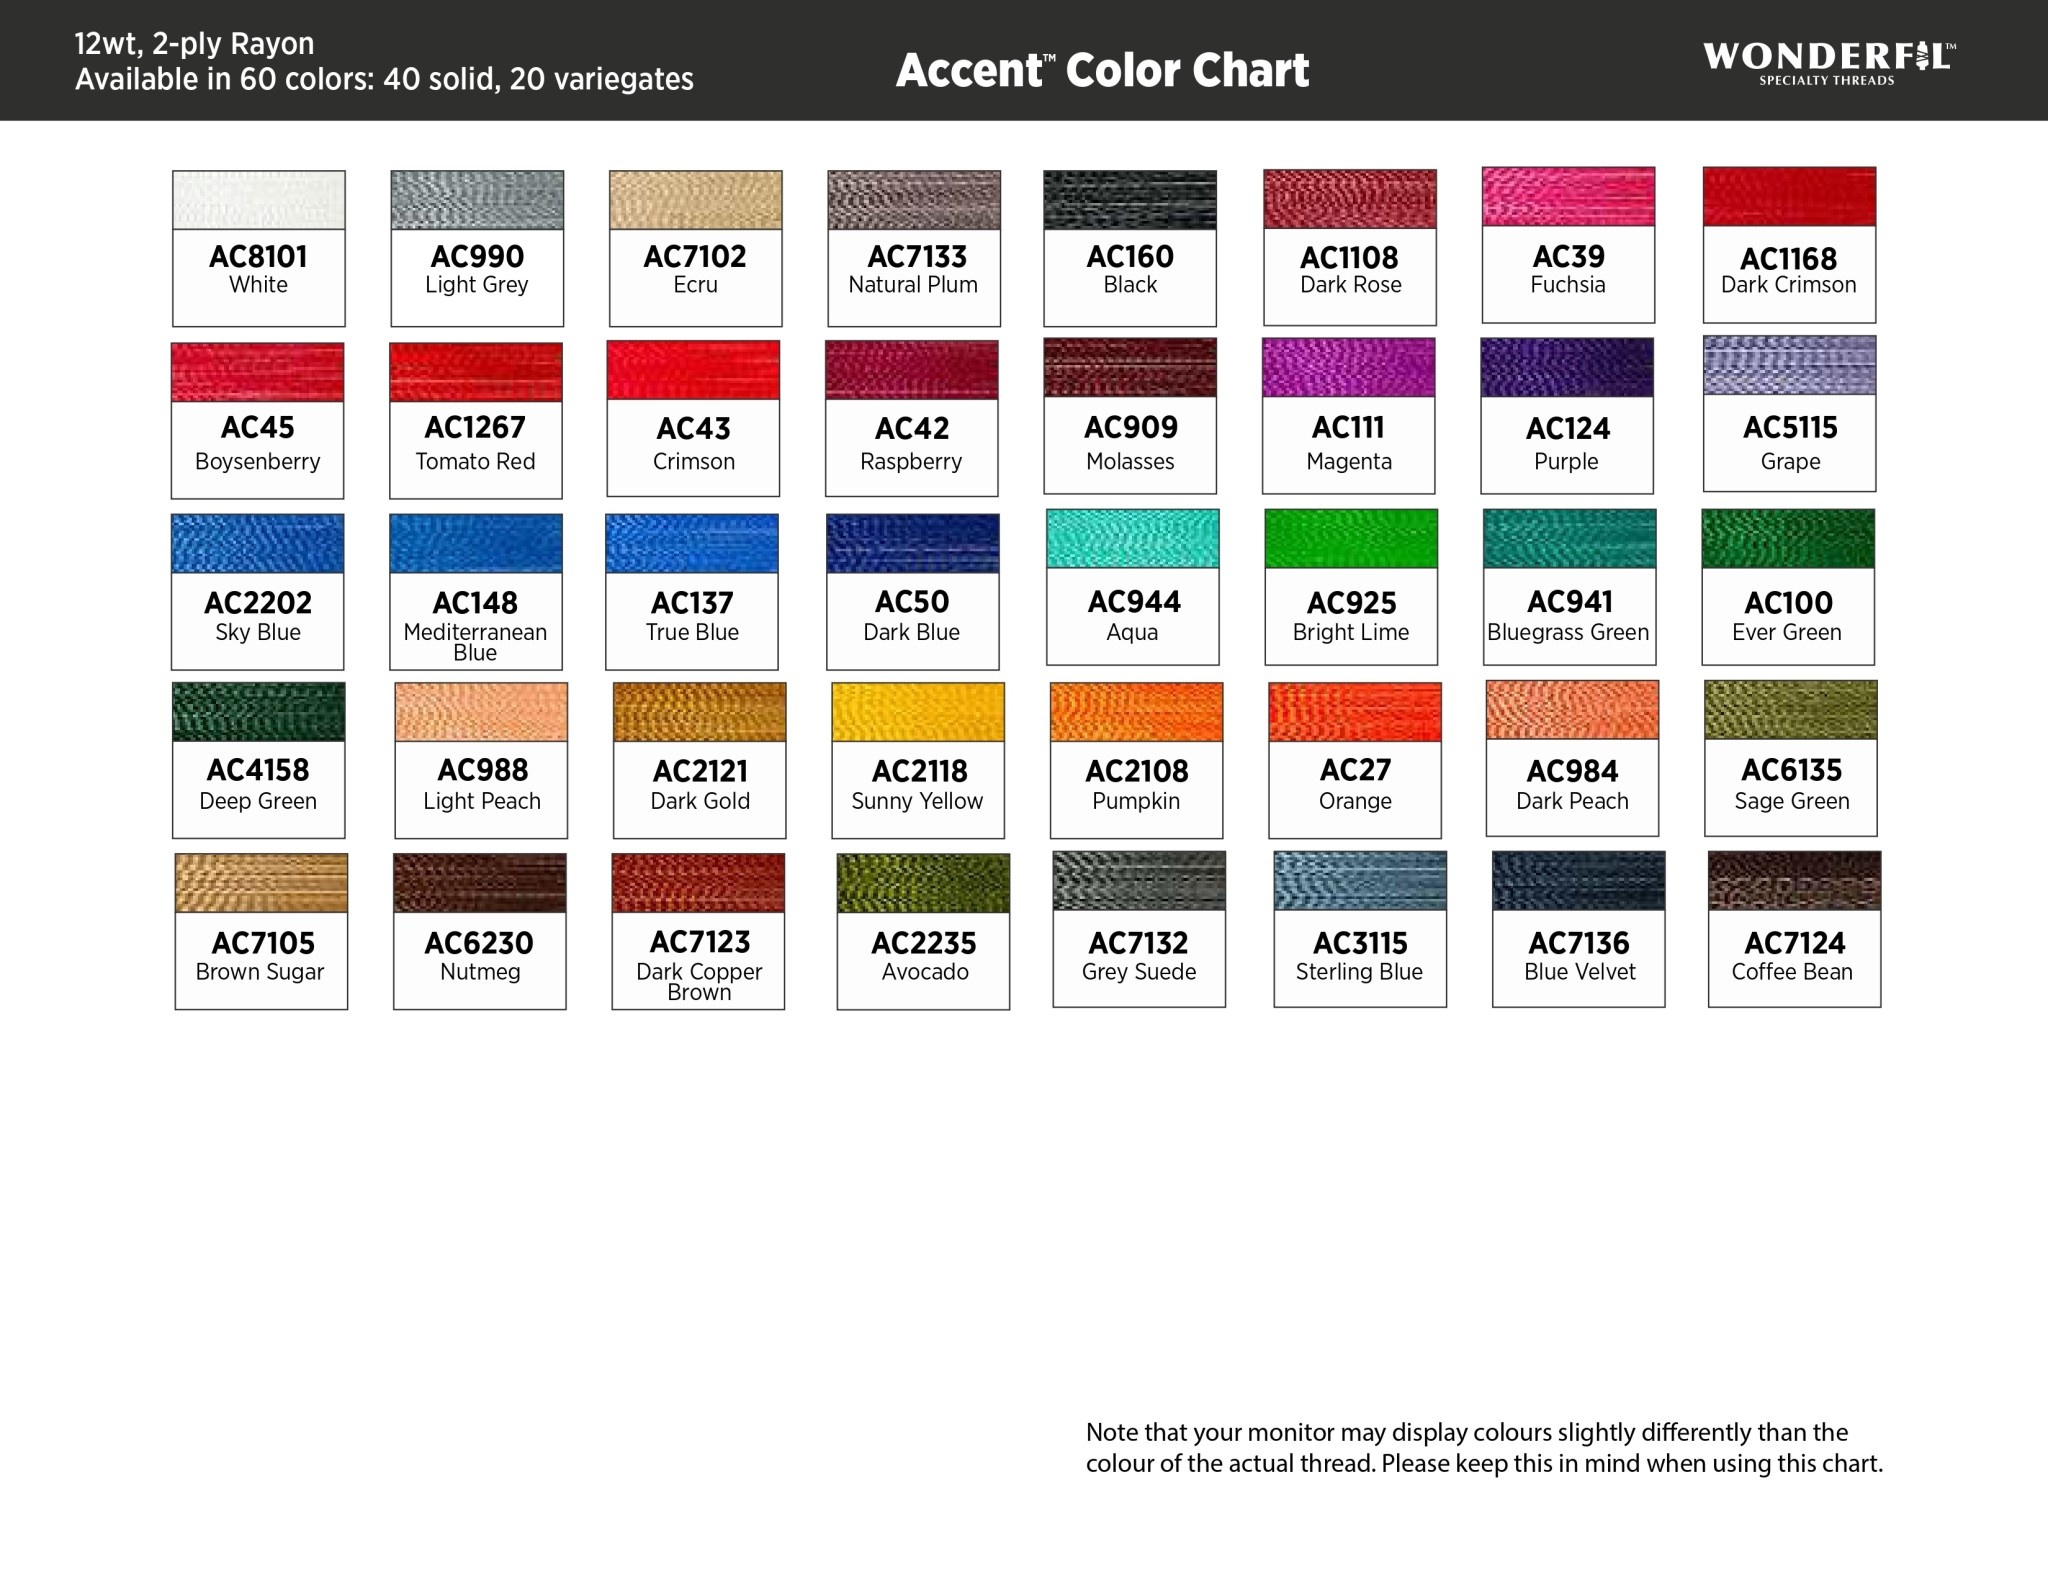Screen dimensions: 2048x1583
Task: Pick the AC5115 Grape swatch
Action: [1789, 414]
